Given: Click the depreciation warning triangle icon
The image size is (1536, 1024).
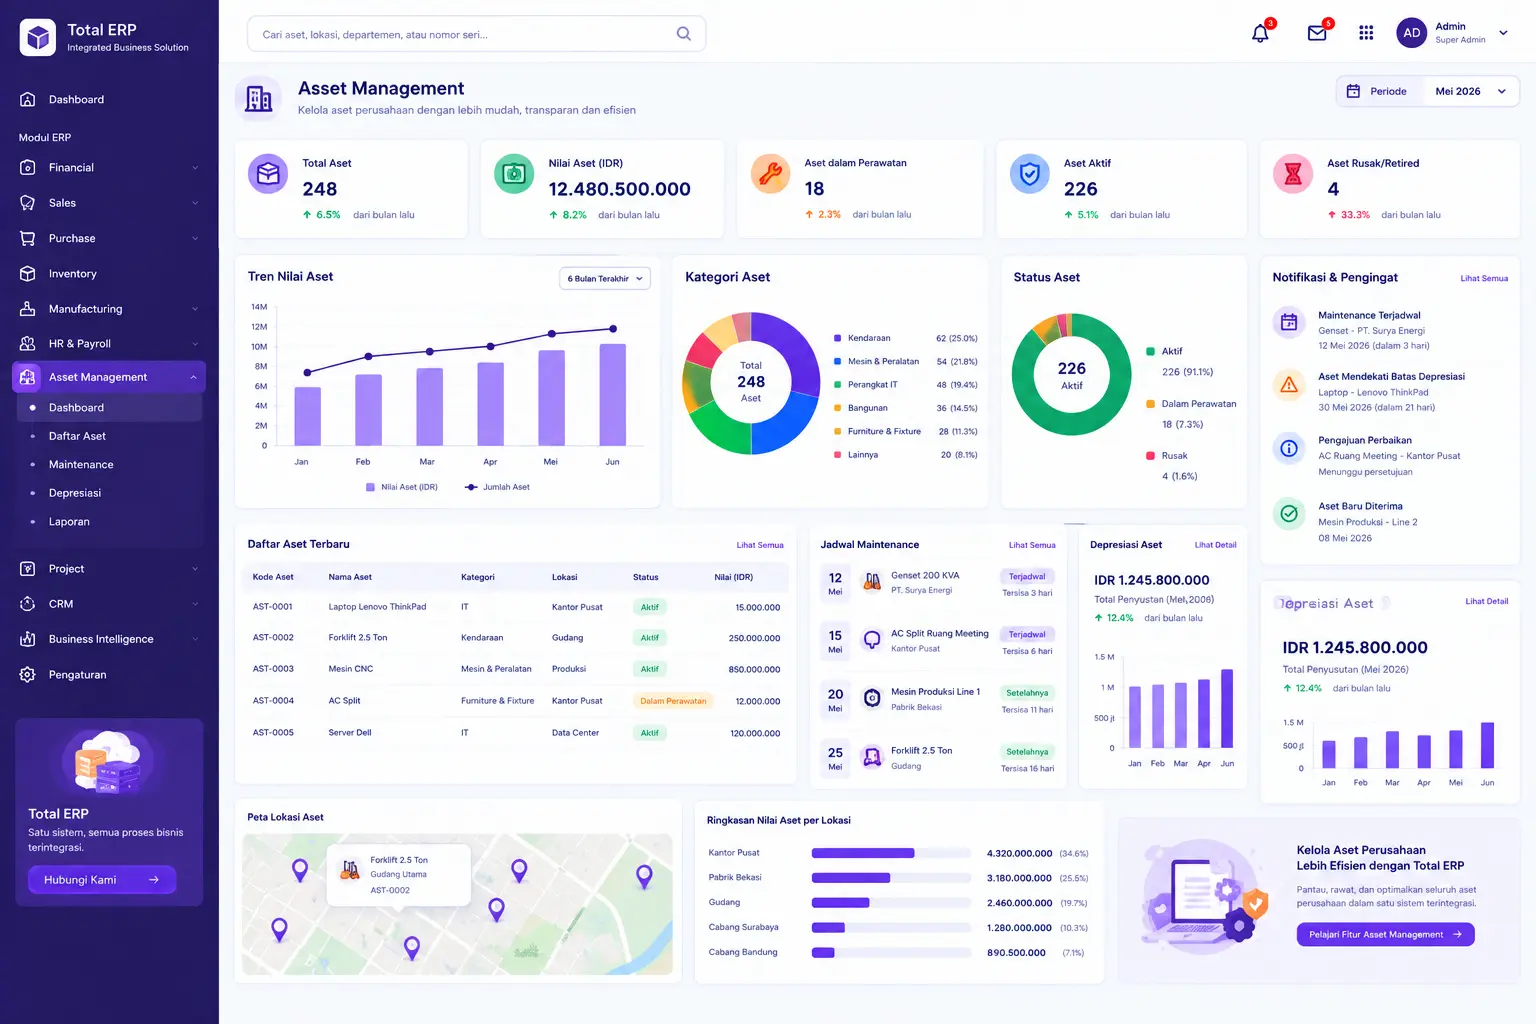Looking at the screenshot, I should coord(1289,384).
